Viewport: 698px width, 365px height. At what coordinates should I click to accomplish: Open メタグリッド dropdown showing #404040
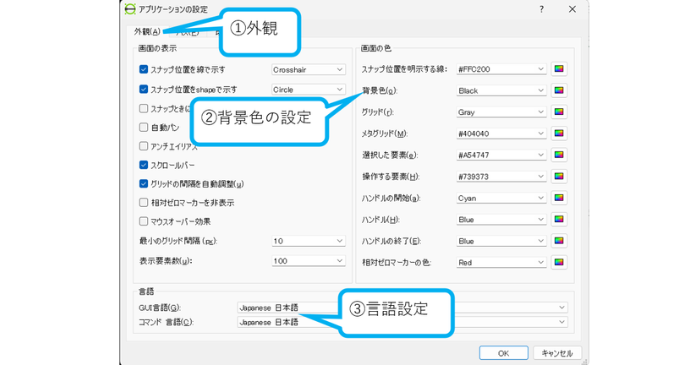click(x=501, y=134)
